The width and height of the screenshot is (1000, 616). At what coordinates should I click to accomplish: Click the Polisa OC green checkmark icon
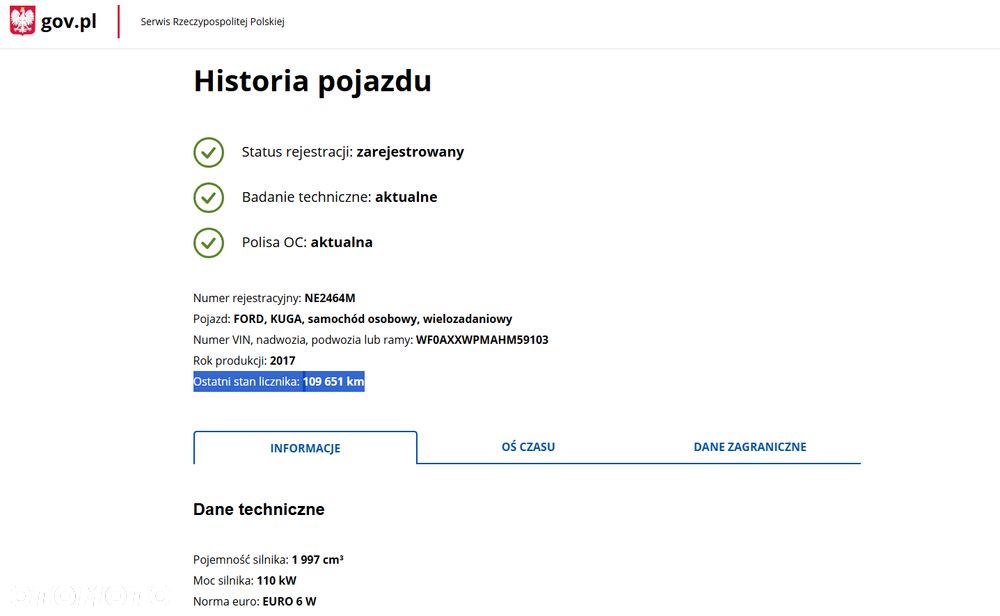click(208, 242)
